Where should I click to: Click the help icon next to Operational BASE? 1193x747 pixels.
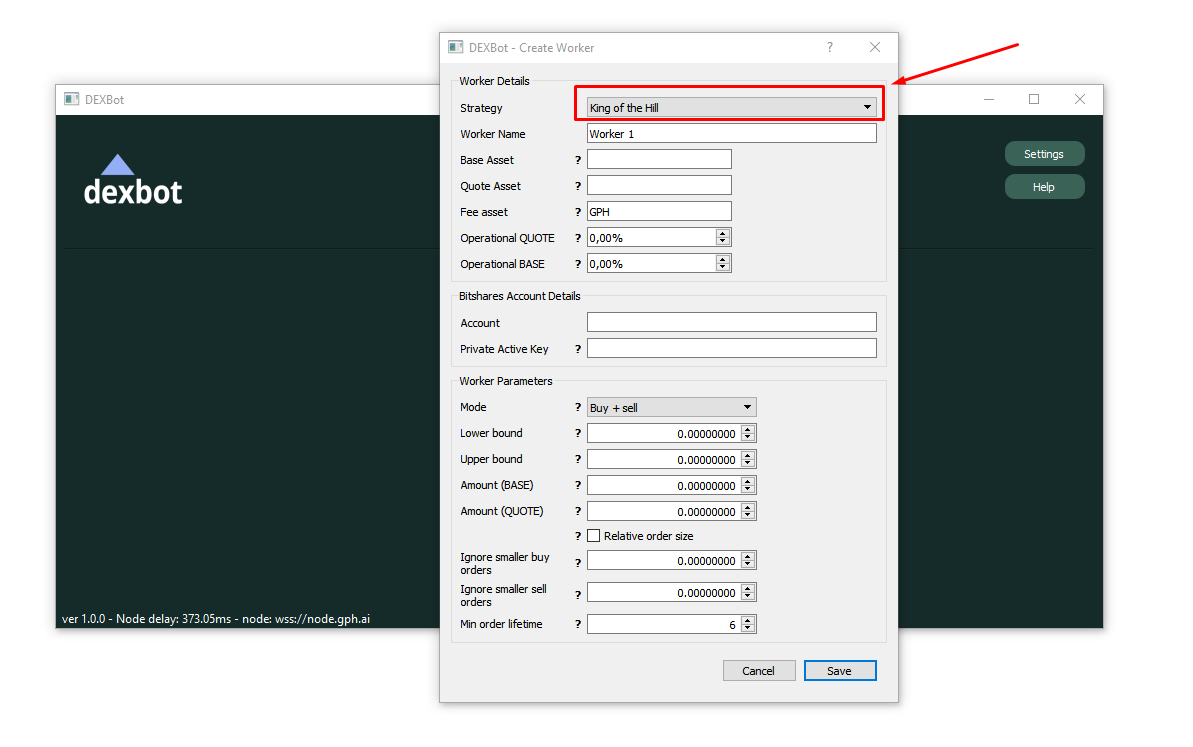pos(577,263)
